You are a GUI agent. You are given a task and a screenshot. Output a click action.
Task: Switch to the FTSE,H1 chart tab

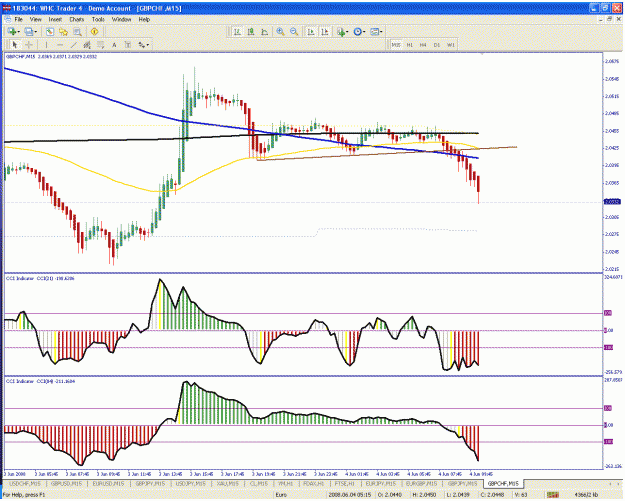click(344, 483)
